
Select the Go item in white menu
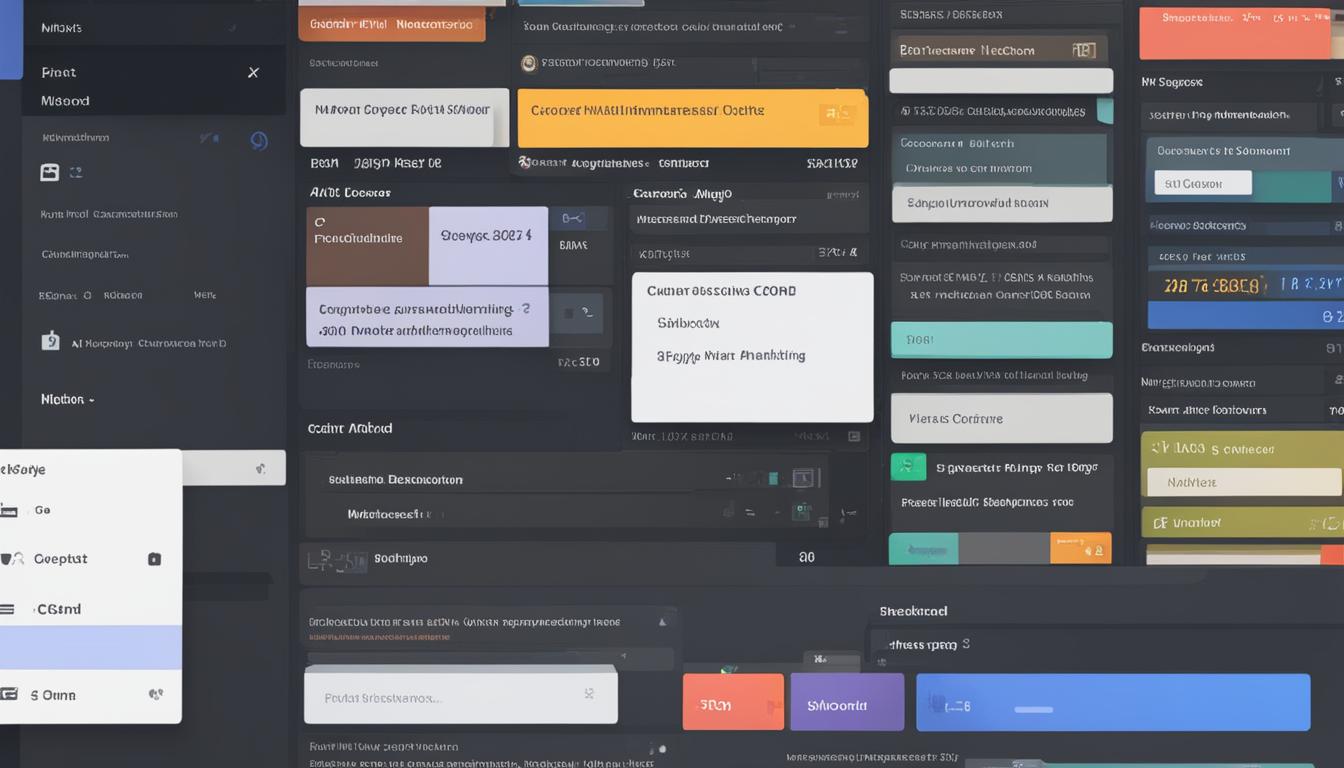click(x=42, y=510)
